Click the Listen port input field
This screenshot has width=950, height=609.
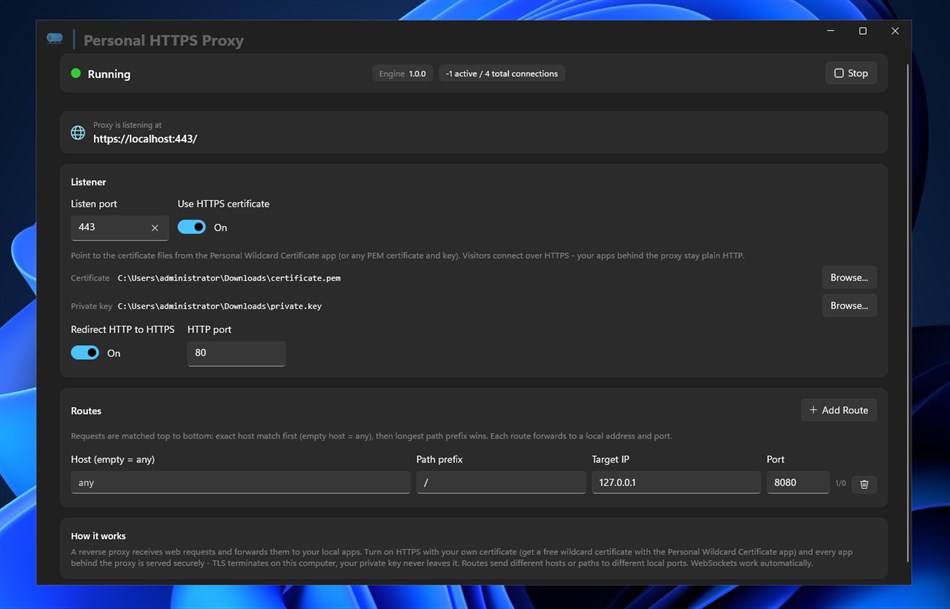click(x=119, y=228)
